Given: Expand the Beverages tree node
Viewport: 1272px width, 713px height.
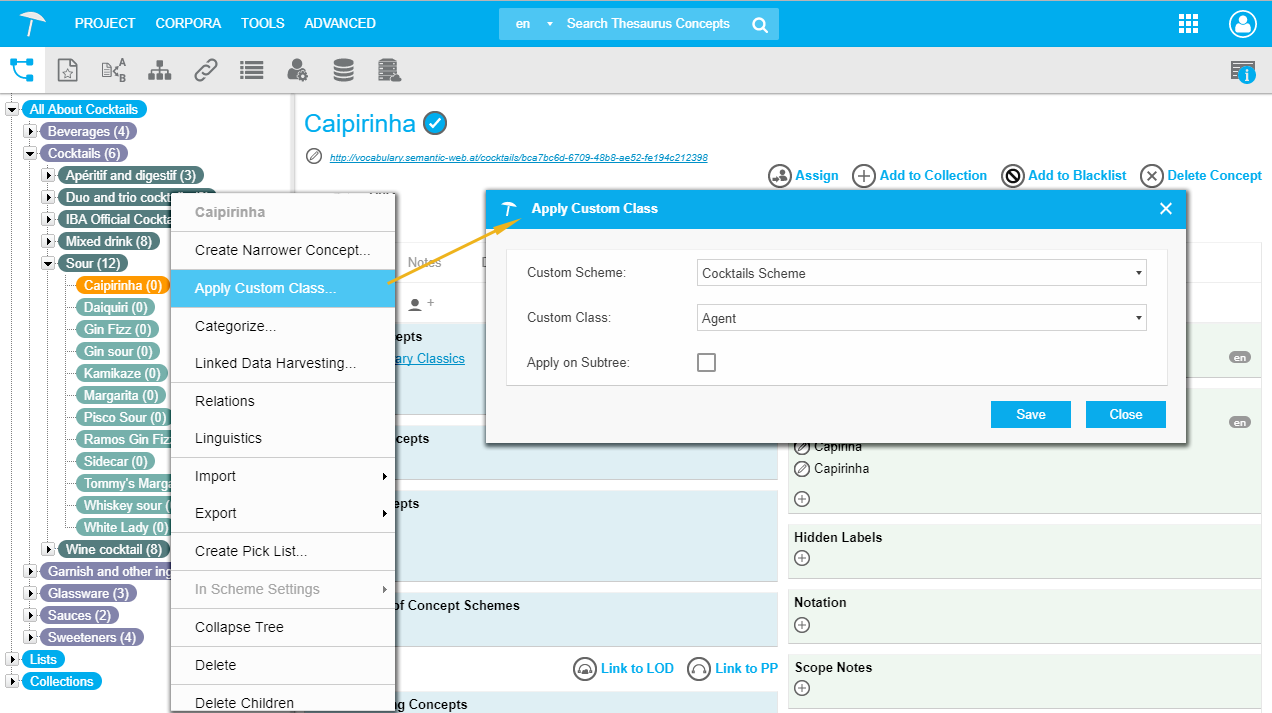Looking at the screenshot, I should (30, 131).
